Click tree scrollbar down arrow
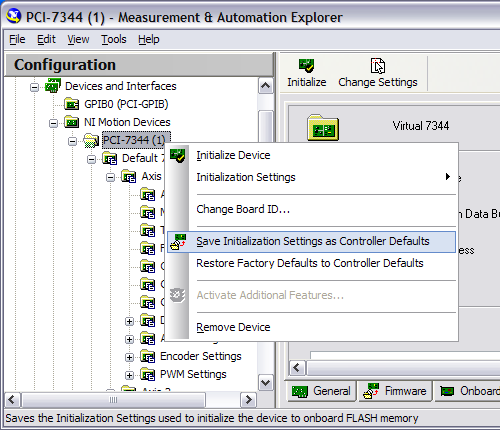Viewport: 500px width, 430px height. 266,382
